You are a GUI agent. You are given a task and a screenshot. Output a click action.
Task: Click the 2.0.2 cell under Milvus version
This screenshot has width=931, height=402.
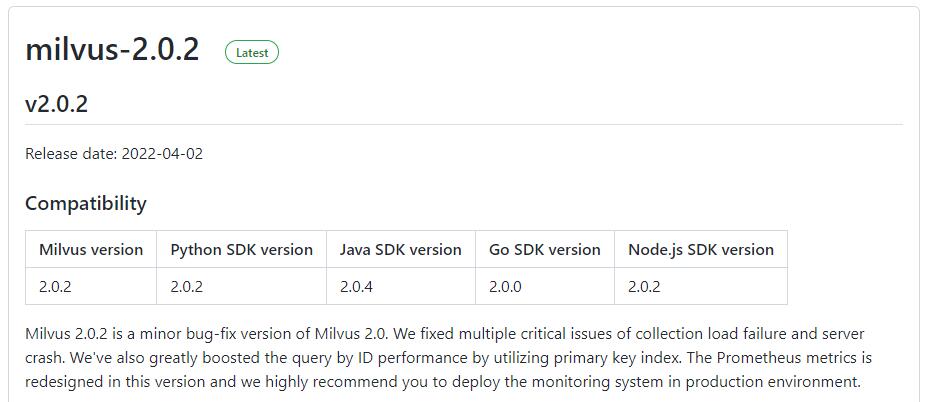tap(55, 287)
